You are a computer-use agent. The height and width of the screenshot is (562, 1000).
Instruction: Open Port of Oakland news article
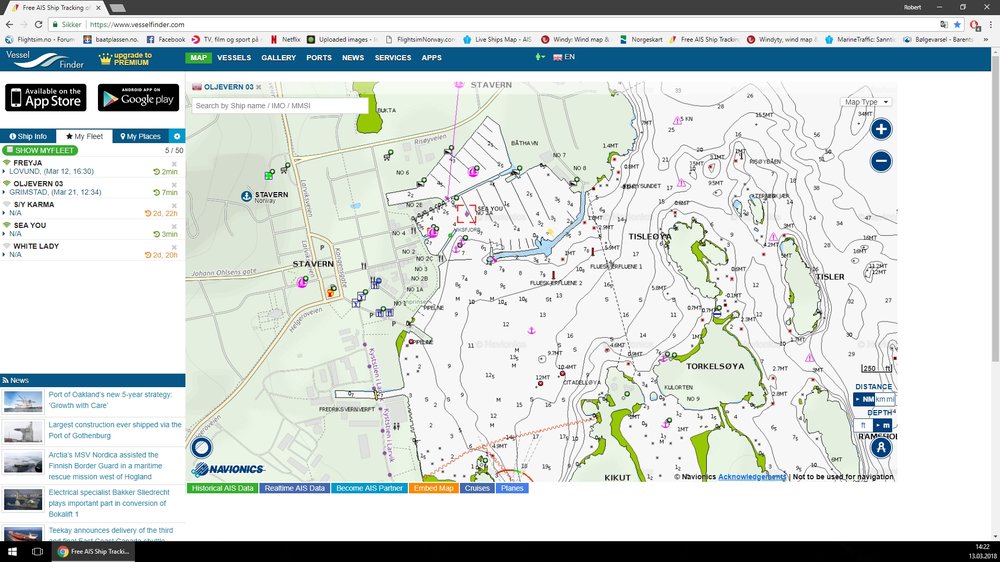(x=110, y=400)
